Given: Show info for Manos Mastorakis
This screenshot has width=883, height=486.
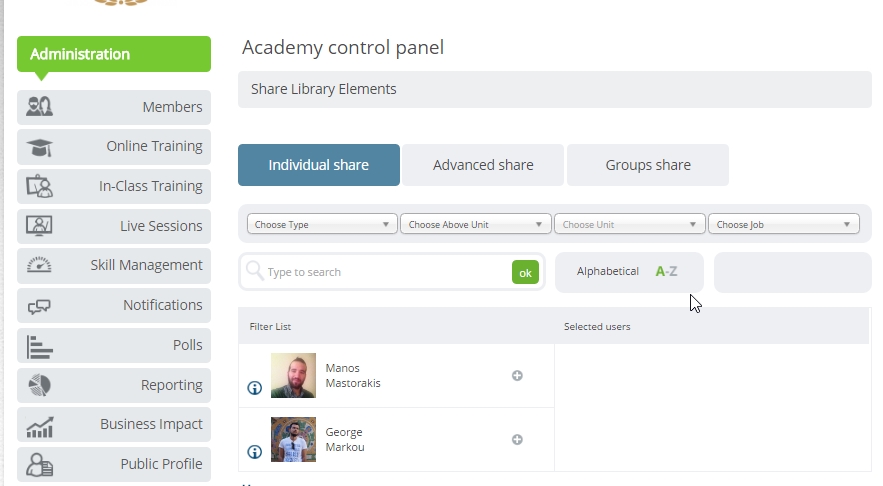Looking at the screenshot, I should click(x=255, y=388).
